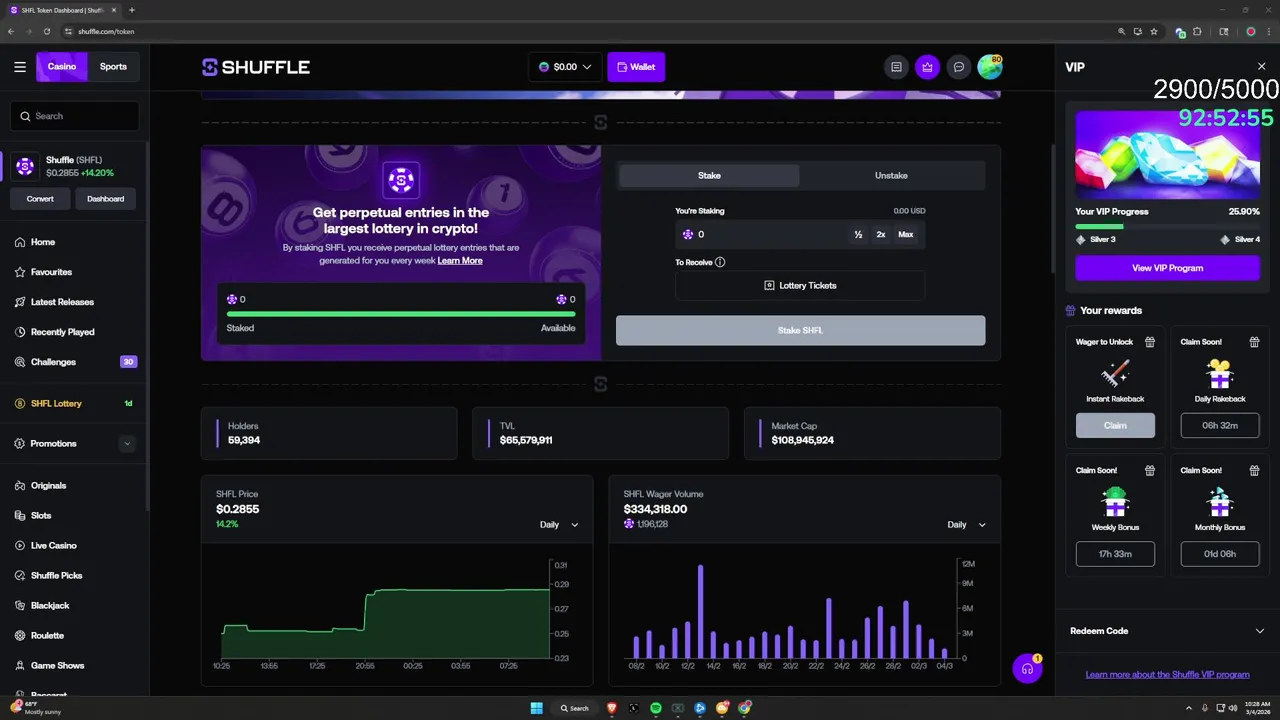
Task: Open Wager Volume Daily interval dropdown
Action: [966, 525]
